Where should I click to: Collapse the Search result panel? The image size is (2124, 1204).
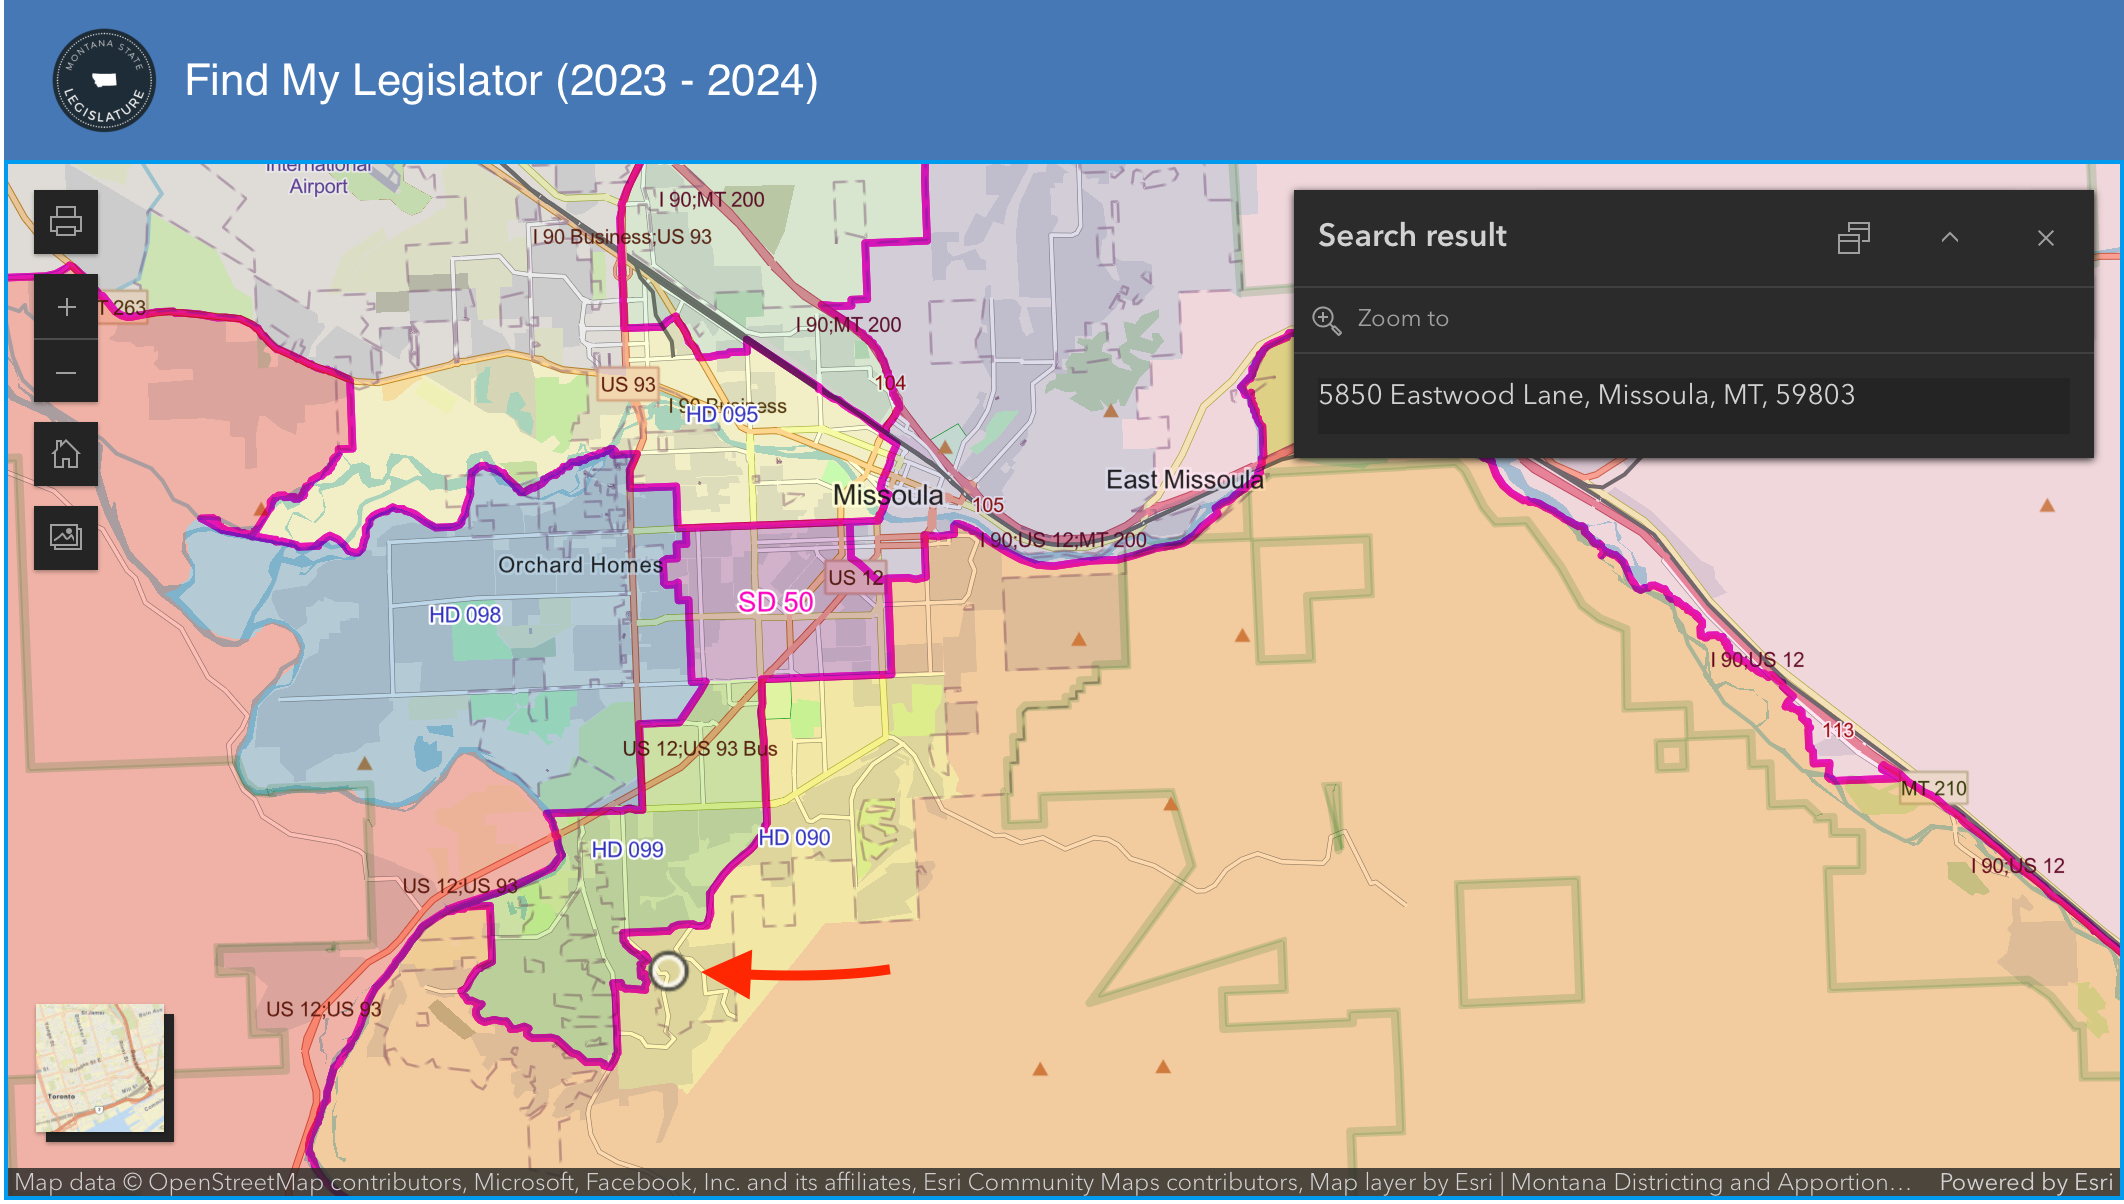click(1950, 238)
